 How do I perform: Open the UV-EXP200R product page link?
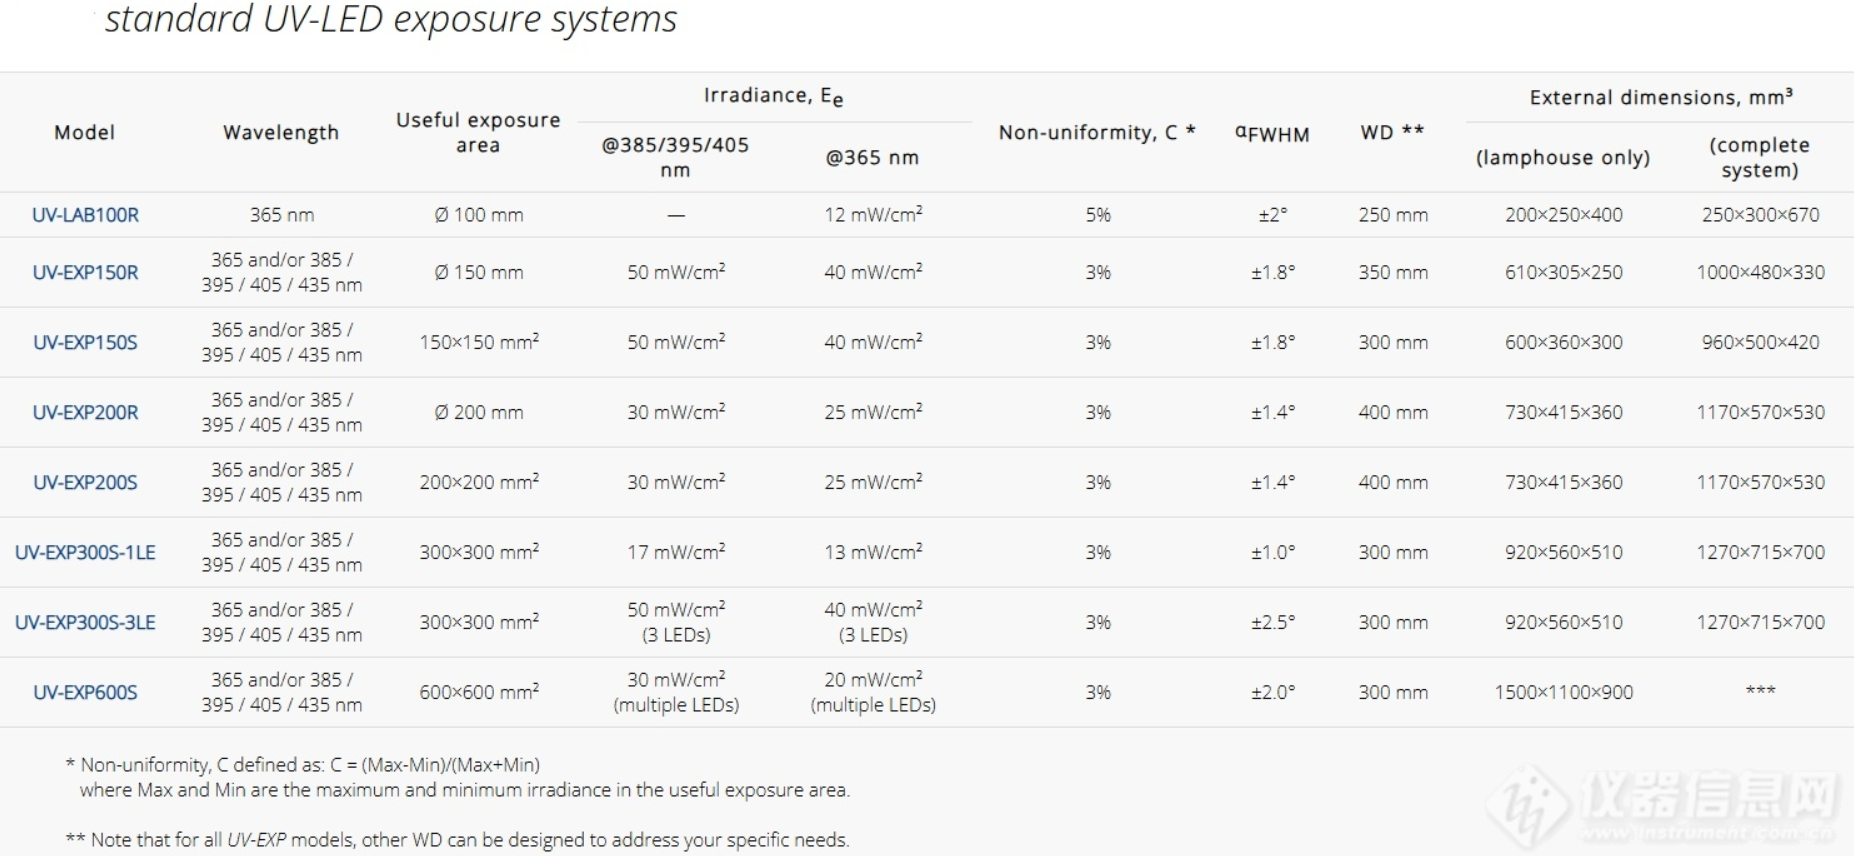[85, 412]
